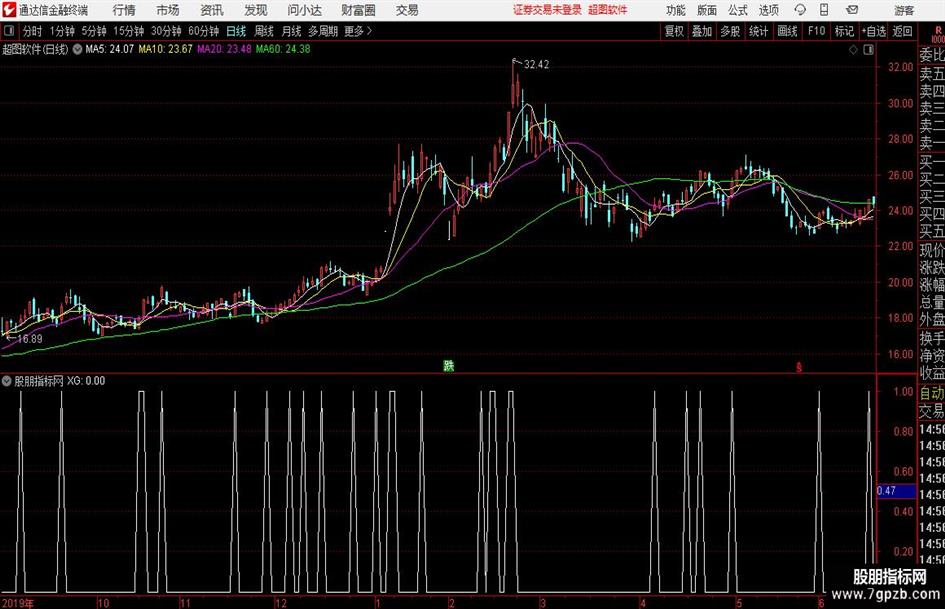Open the 行情 menu

[124, 10]
